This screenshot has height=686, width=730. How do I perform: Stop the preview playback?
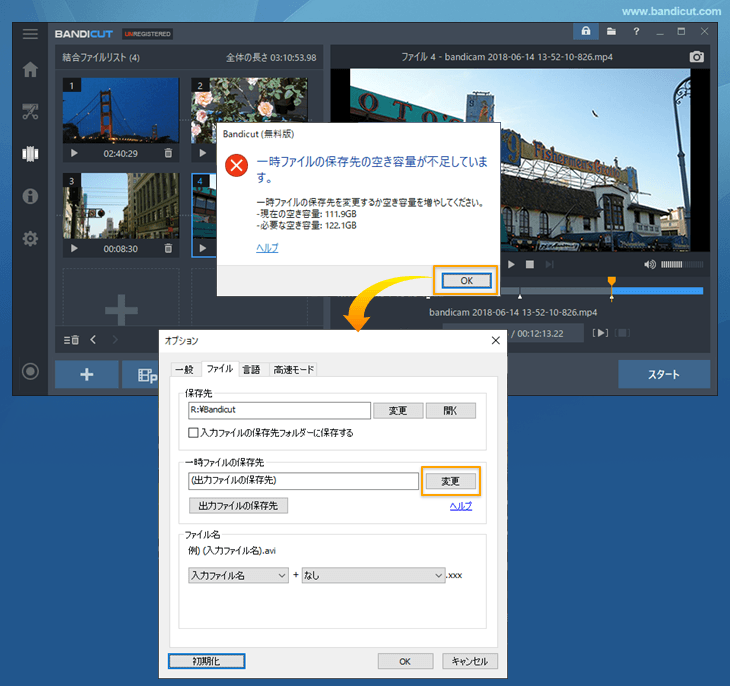[530, 265]
